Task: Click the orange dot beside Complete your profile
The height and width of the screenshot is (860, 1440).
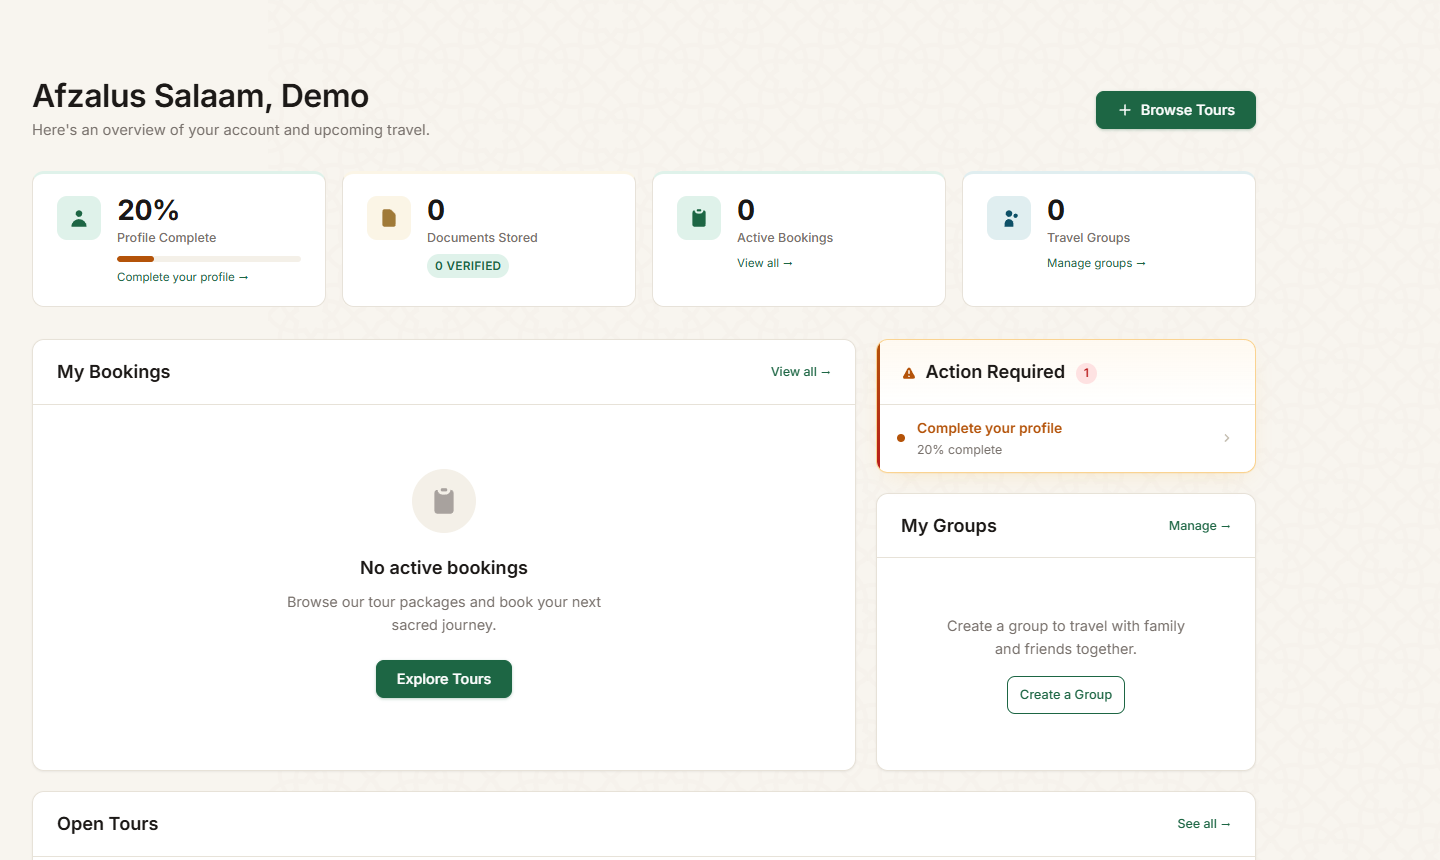Action: point(901,438)
